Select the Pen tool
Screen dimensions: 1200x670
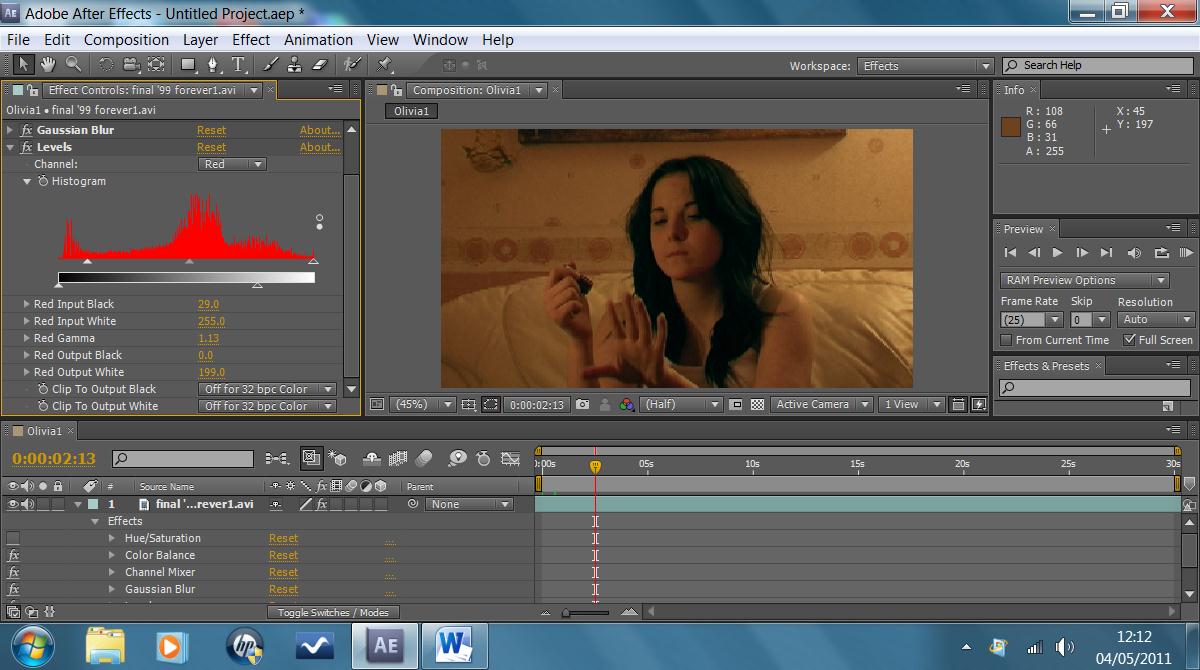(212, 65)
